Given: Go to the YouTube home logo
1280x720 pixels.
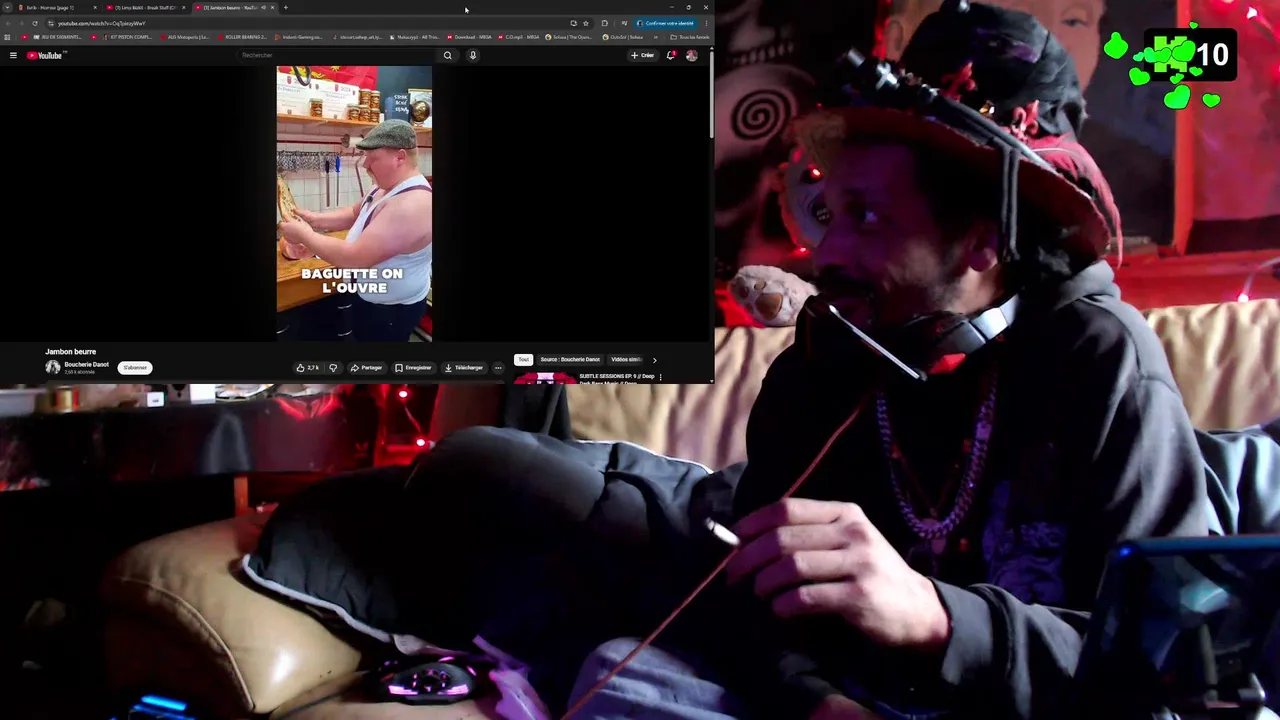Looking at the screenshot, I should (x=45, y=55).
